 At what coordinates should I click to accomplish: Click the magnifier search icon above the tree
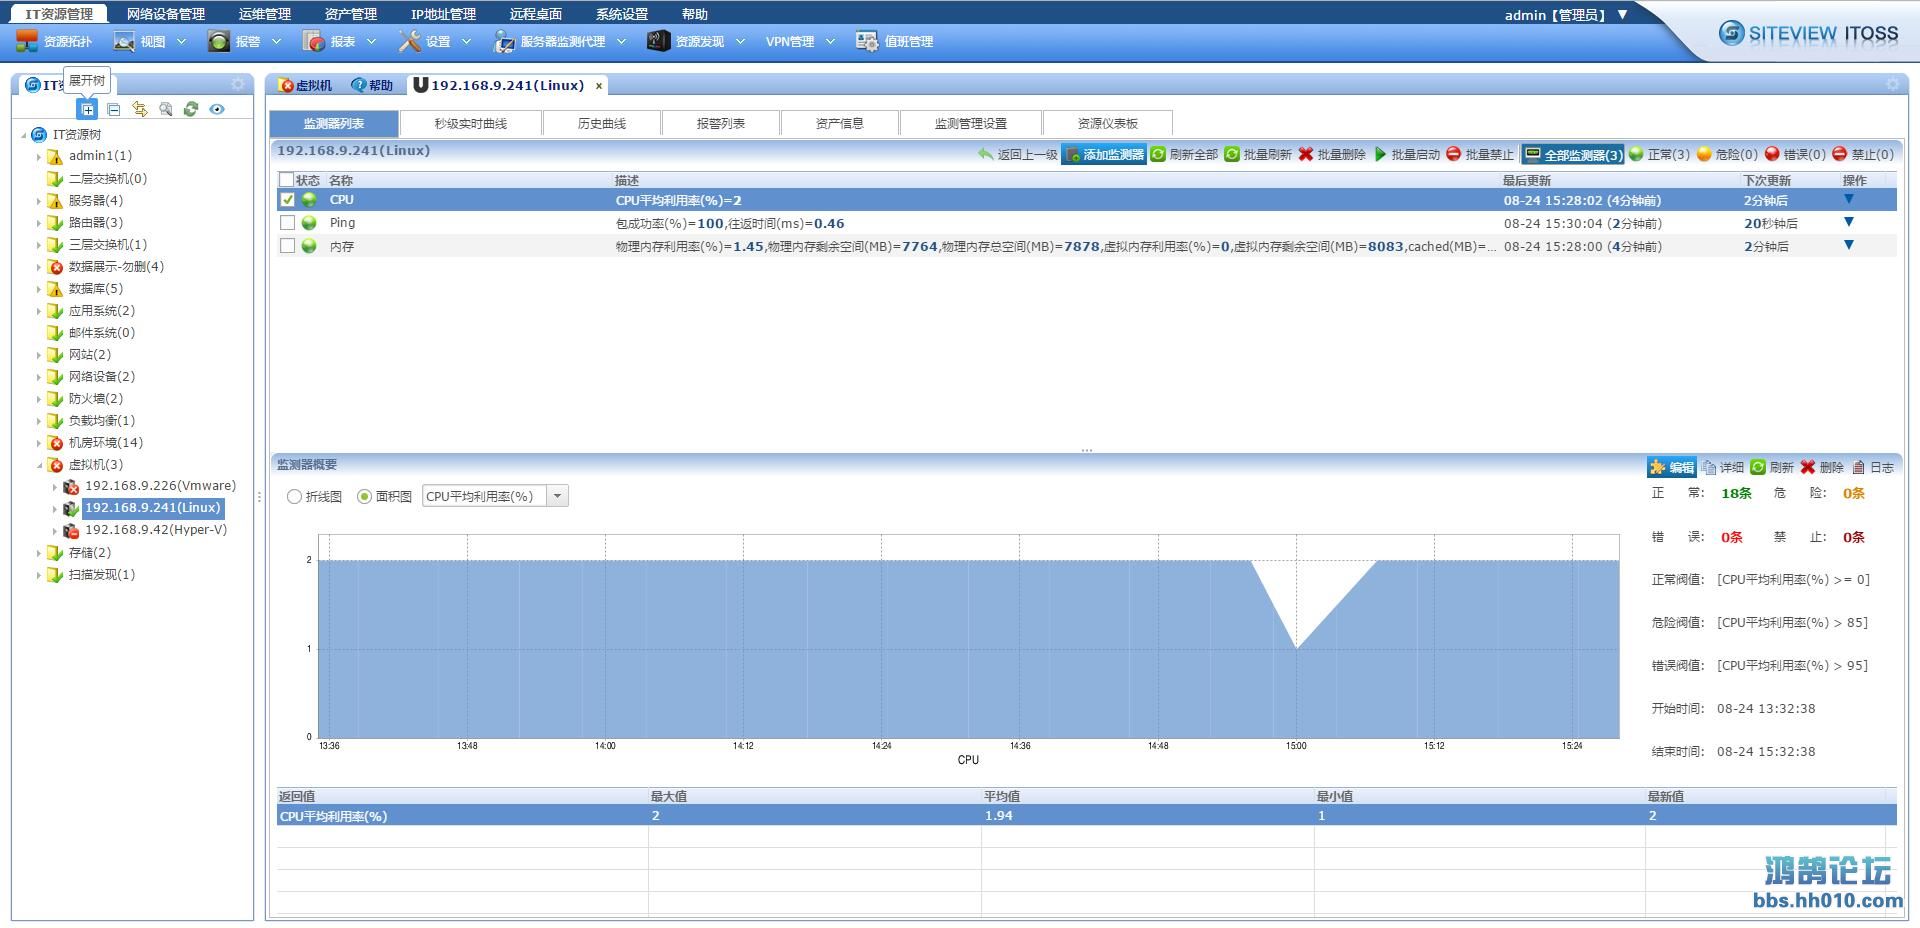166,109
